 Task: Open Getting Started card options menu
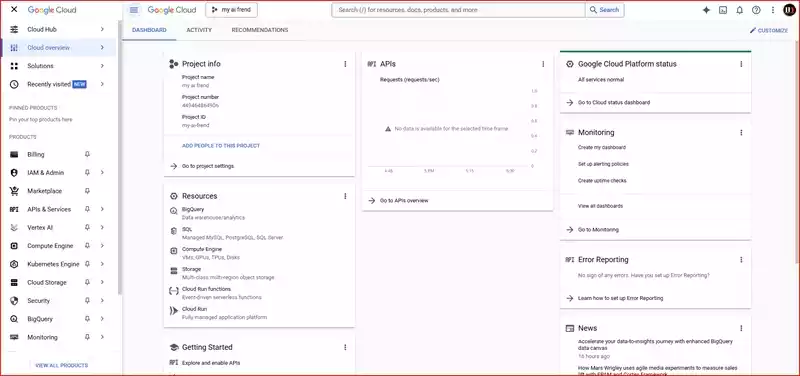[x=345, y=347]
